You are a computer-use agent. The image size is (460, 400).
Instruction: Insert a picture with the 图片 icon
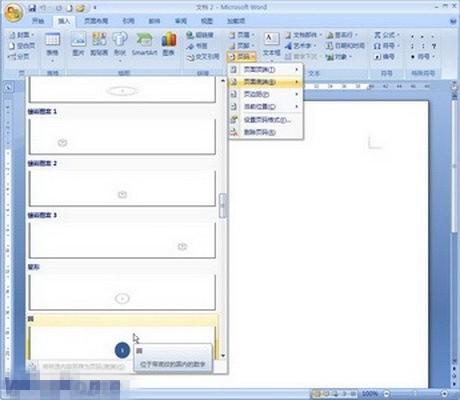click(x=79, y=44)
